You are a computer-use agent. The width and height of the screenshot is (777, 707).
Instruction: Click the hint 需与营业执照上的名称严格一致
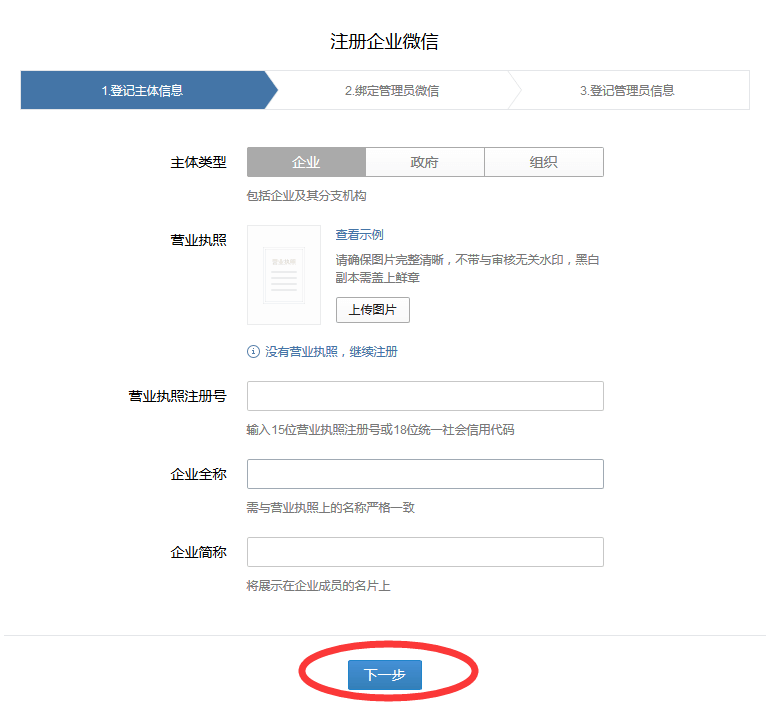pyautogui.click(x=331, y=507)
